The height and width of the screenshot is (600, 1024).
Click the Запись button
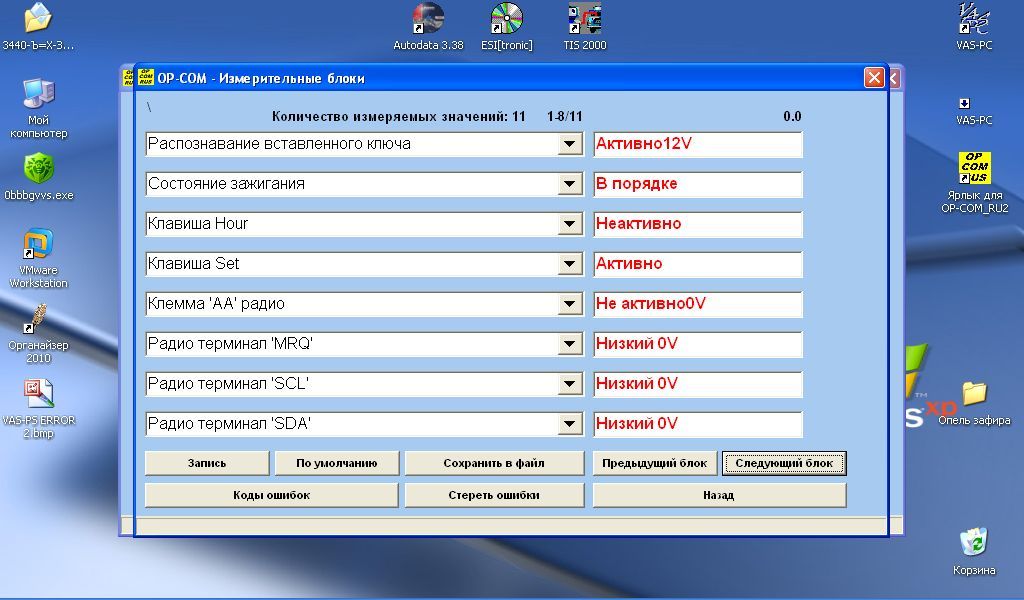coord(207,463)
